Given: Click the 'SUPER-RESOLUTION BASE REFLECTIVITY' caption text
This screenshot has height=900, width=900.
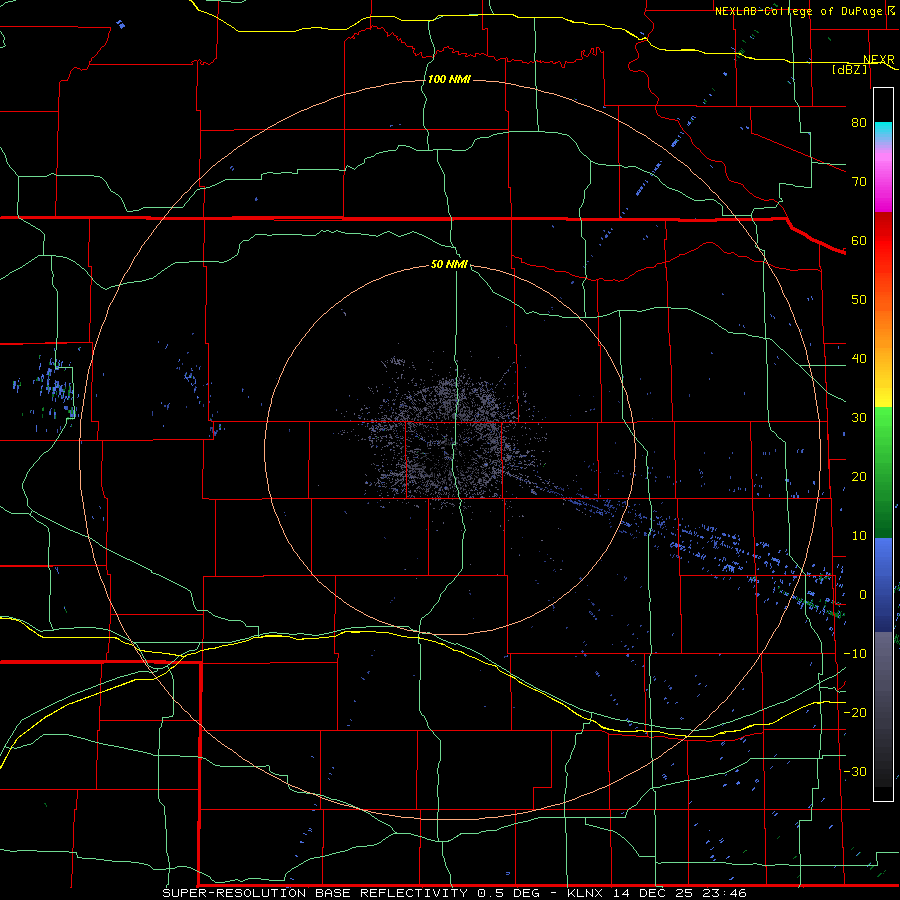Looking at the screenshot, I should coord(315,893).
